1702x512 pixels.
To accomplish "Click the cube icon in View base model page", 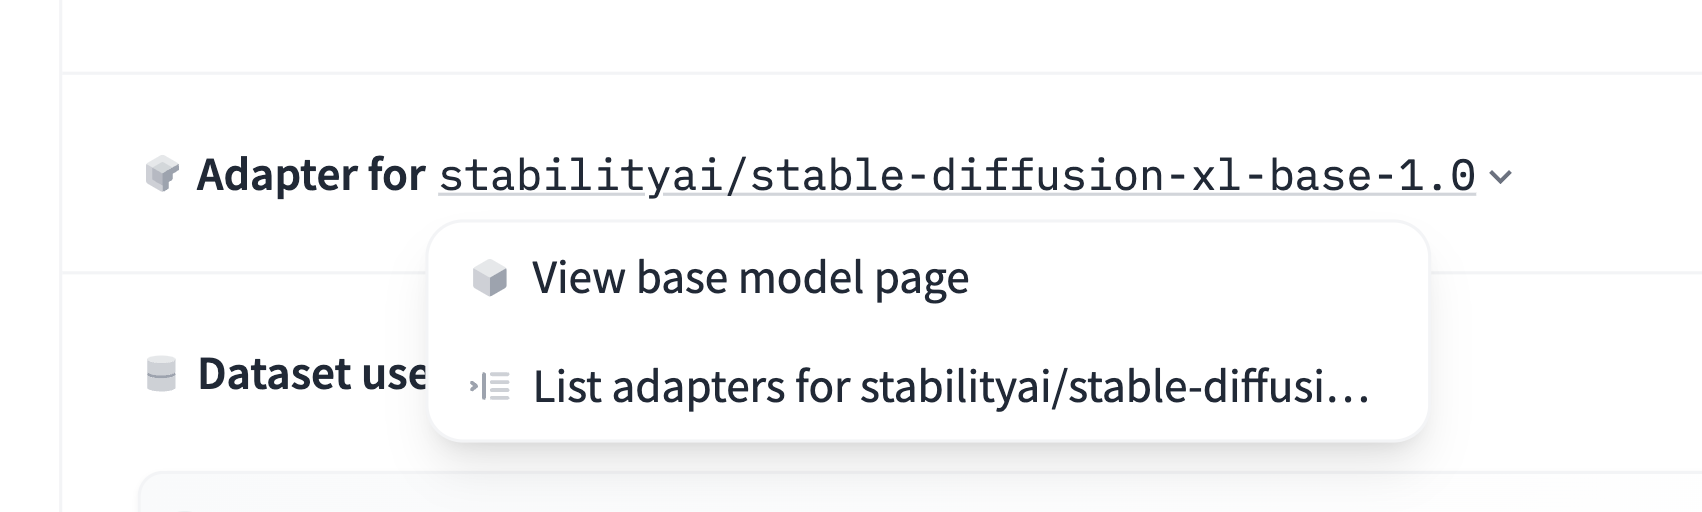I will 490,278.
